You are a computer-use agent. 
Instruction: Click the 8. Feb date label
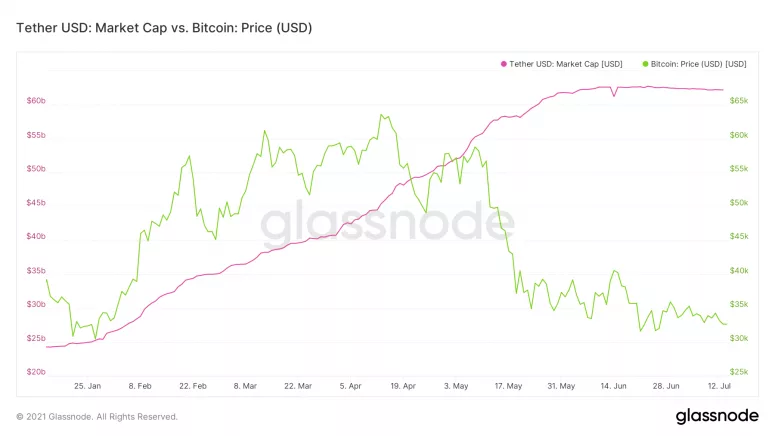pyautogui.click(x=140, y=386)
